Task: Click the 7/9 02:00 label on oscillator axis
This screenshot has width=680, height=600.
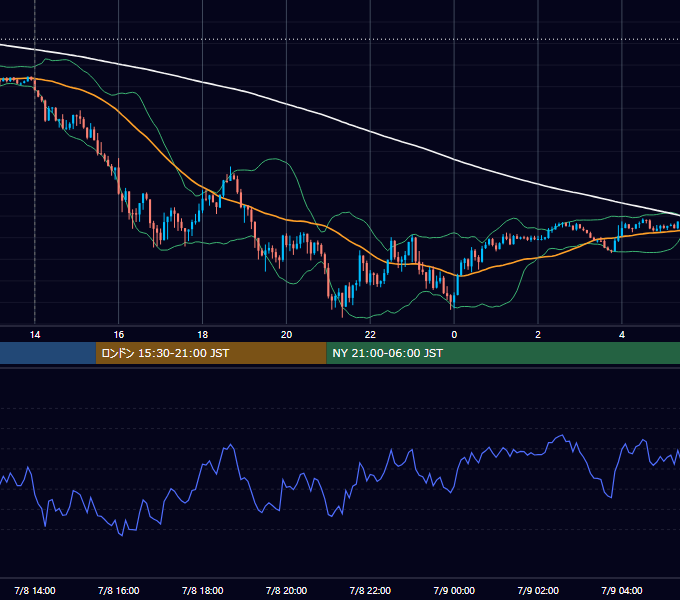Action: pos(538,590)
